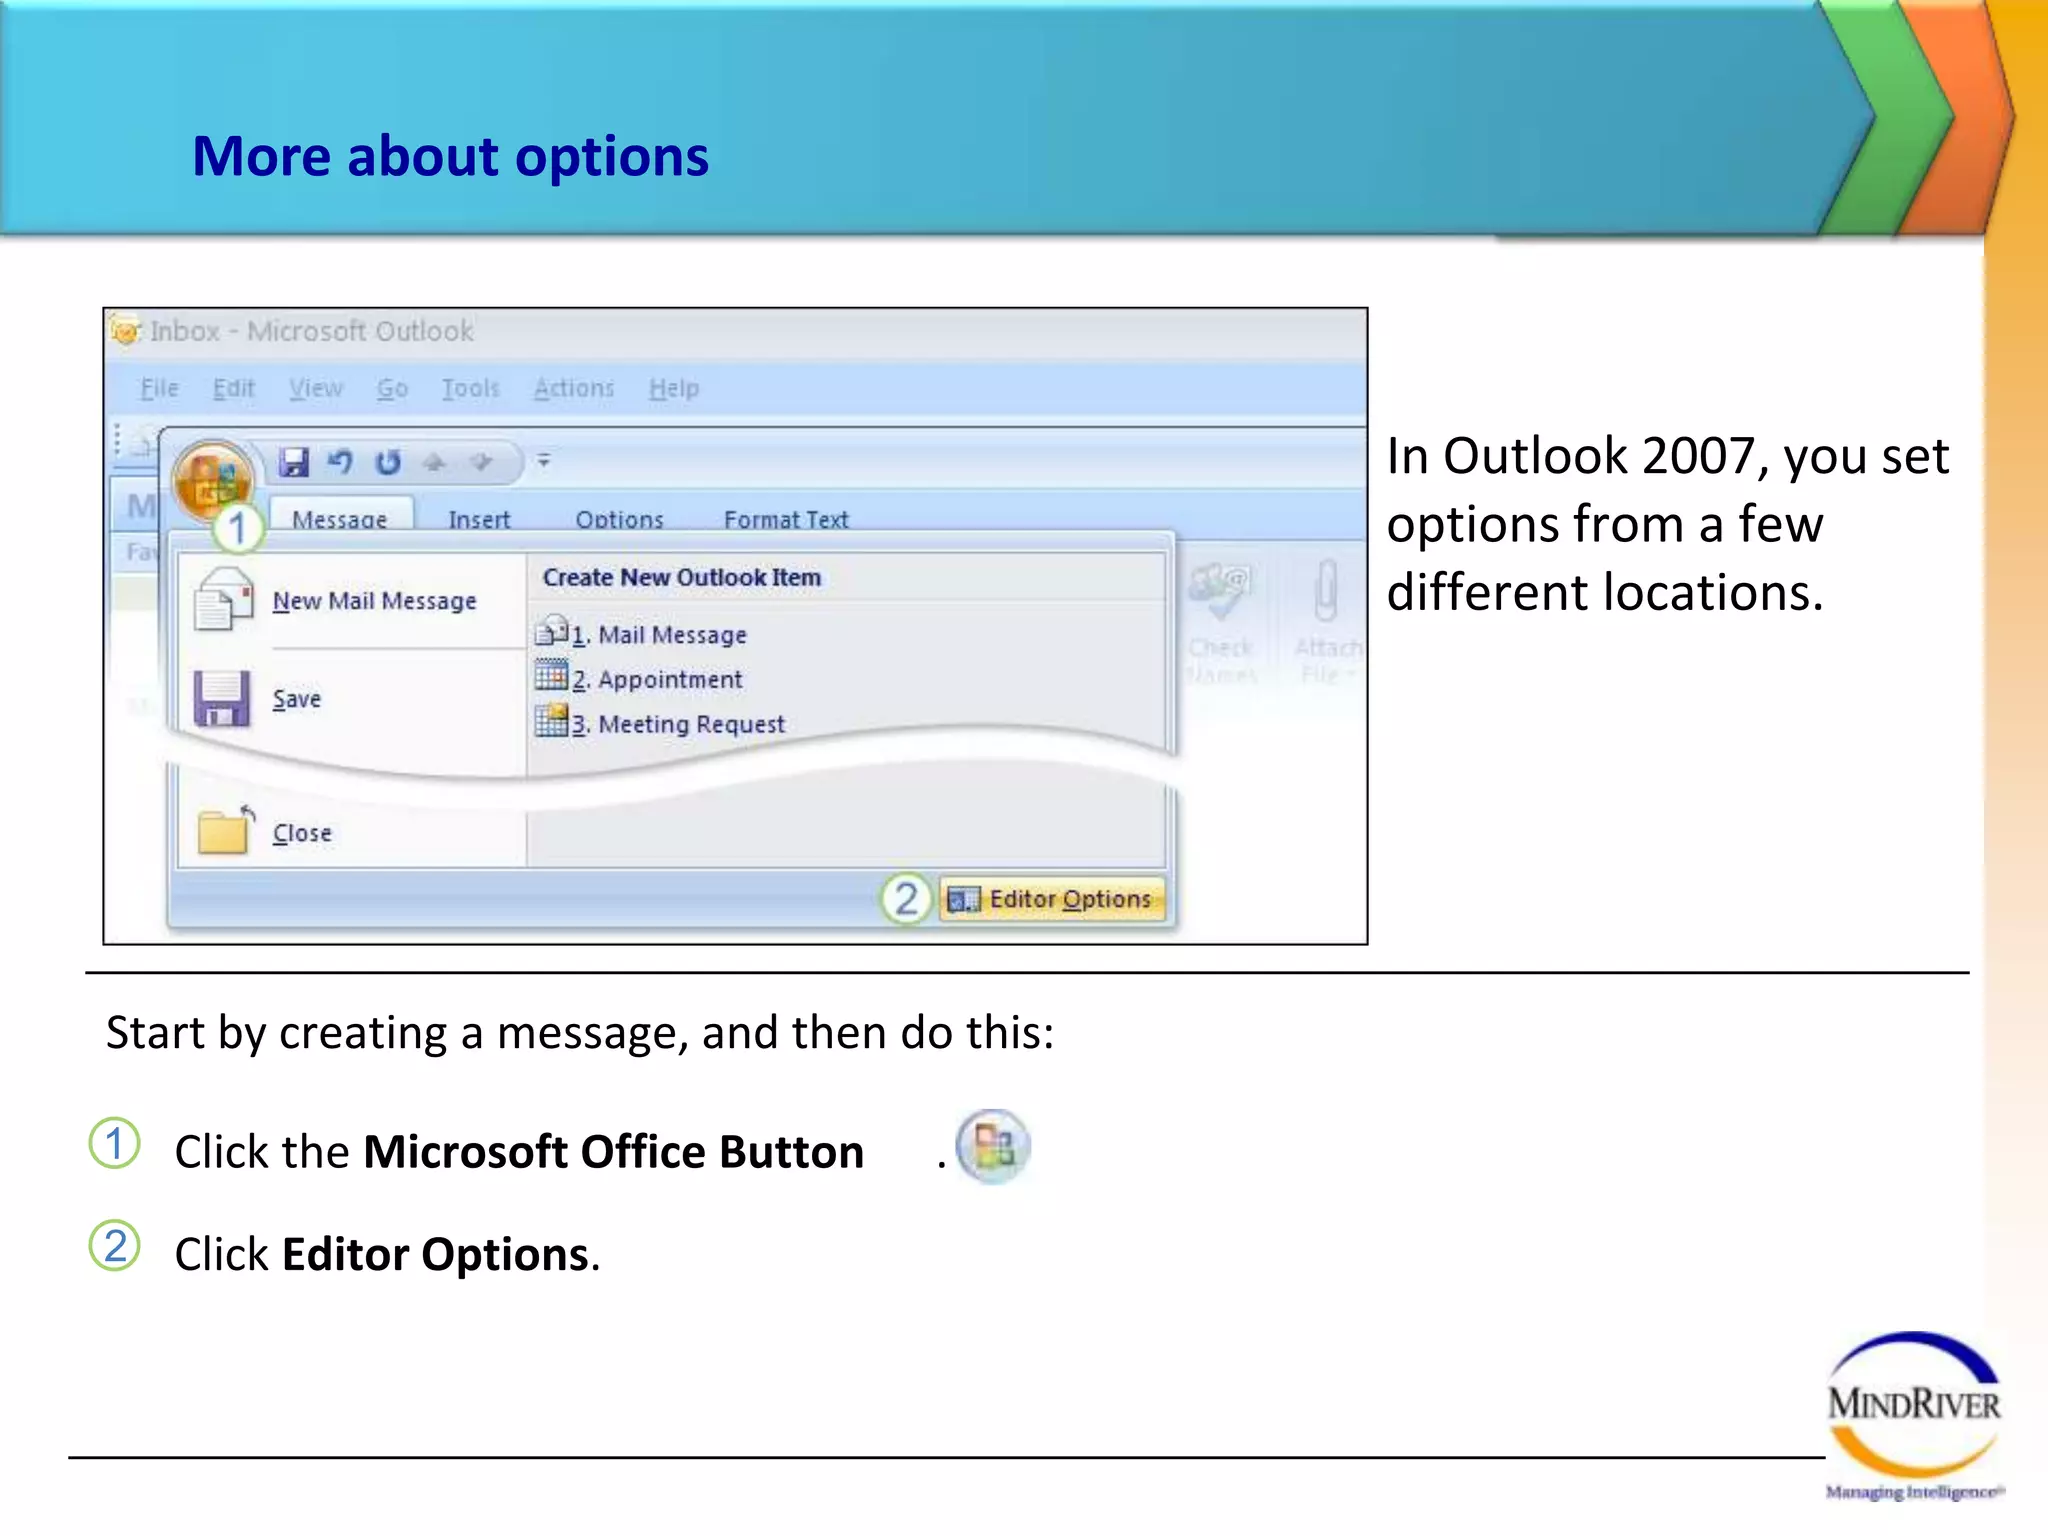Click the MindRiver logo
This screenshot has height=1536, width=2048.
tap(1914, 1416)
